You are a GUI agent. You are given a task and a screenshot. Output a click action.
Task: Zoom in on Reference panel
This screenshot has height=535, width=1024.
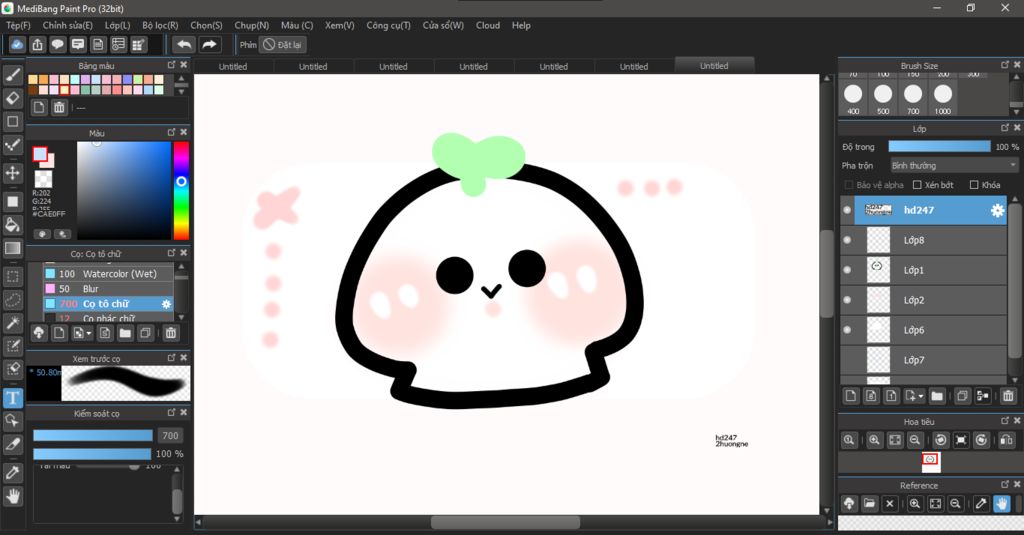914,504
